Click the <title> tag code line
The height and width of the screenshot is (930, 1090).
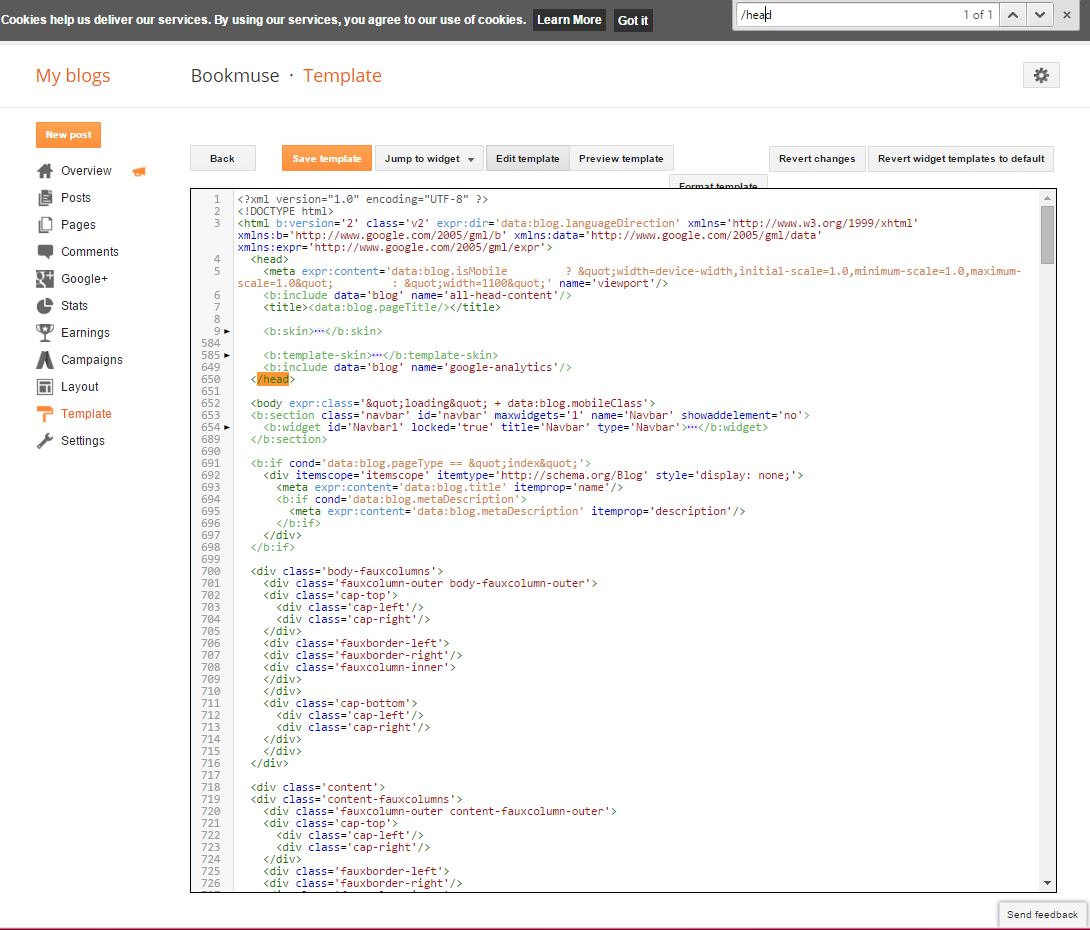click(382, 307)
